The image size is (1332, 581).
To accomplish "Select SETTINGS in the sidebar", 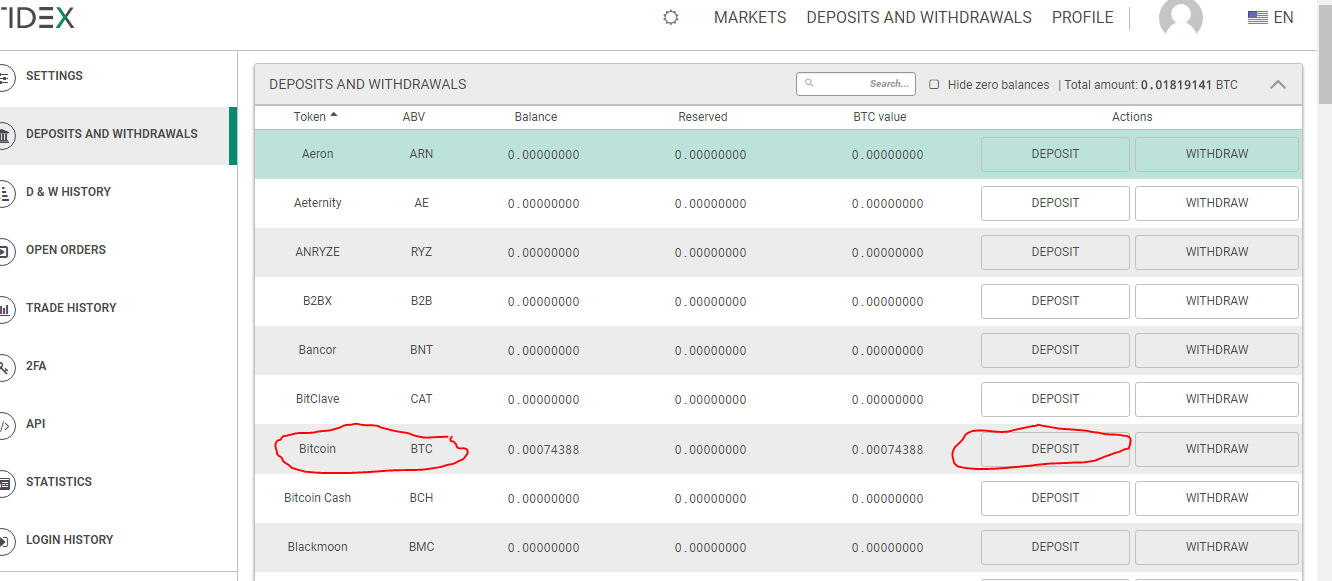I will [x=54, y=76].
